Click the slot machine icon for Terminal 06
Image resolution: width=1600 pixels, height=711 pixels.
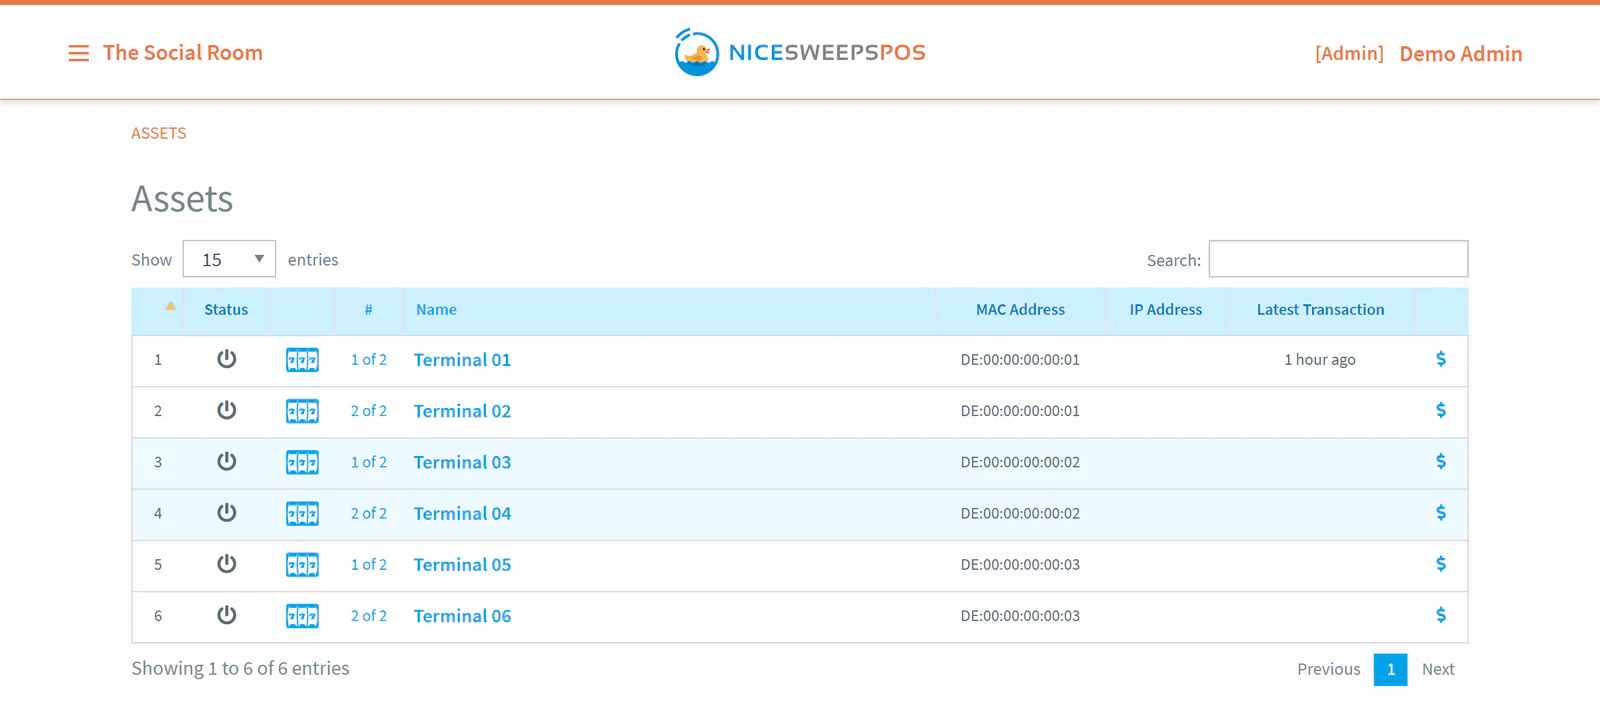pos(302,616)
